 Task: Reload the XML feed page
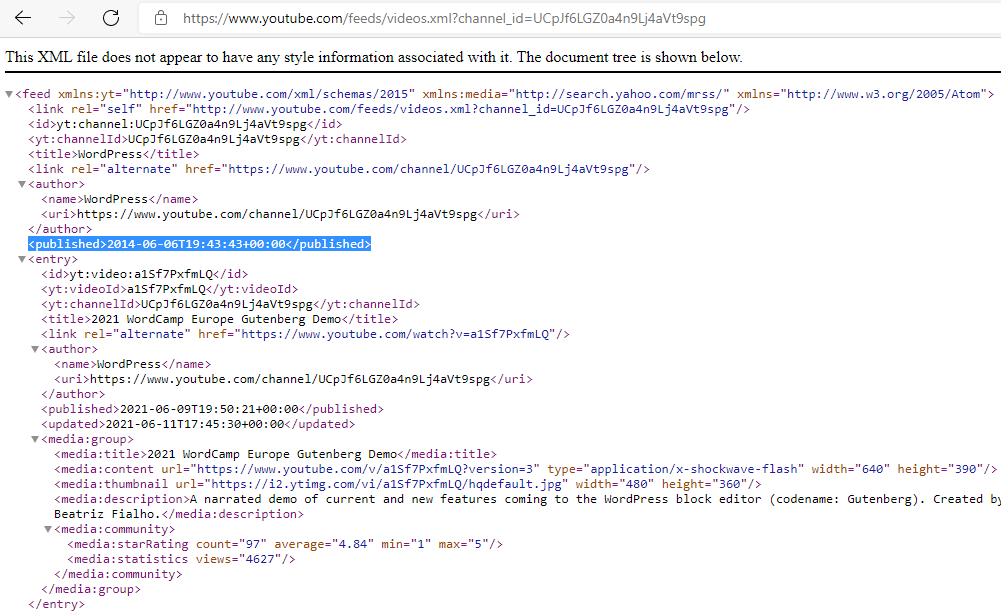tap(111, 18)
